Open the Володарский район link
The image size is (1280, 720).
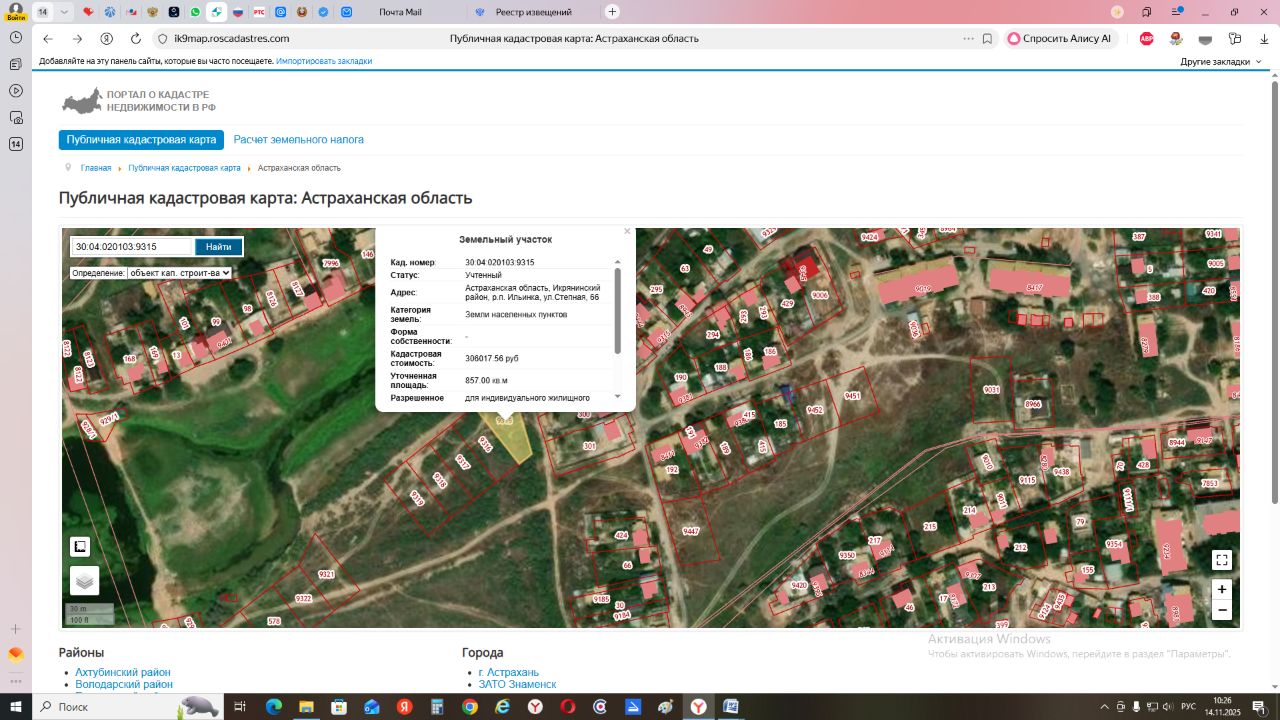point(124,684)
